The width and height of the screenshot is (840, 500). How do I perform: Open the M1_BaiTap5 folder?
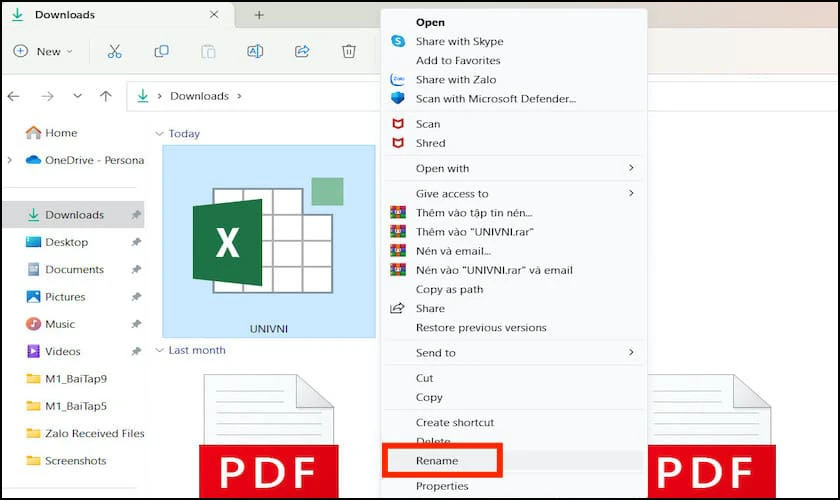point(67,406)
